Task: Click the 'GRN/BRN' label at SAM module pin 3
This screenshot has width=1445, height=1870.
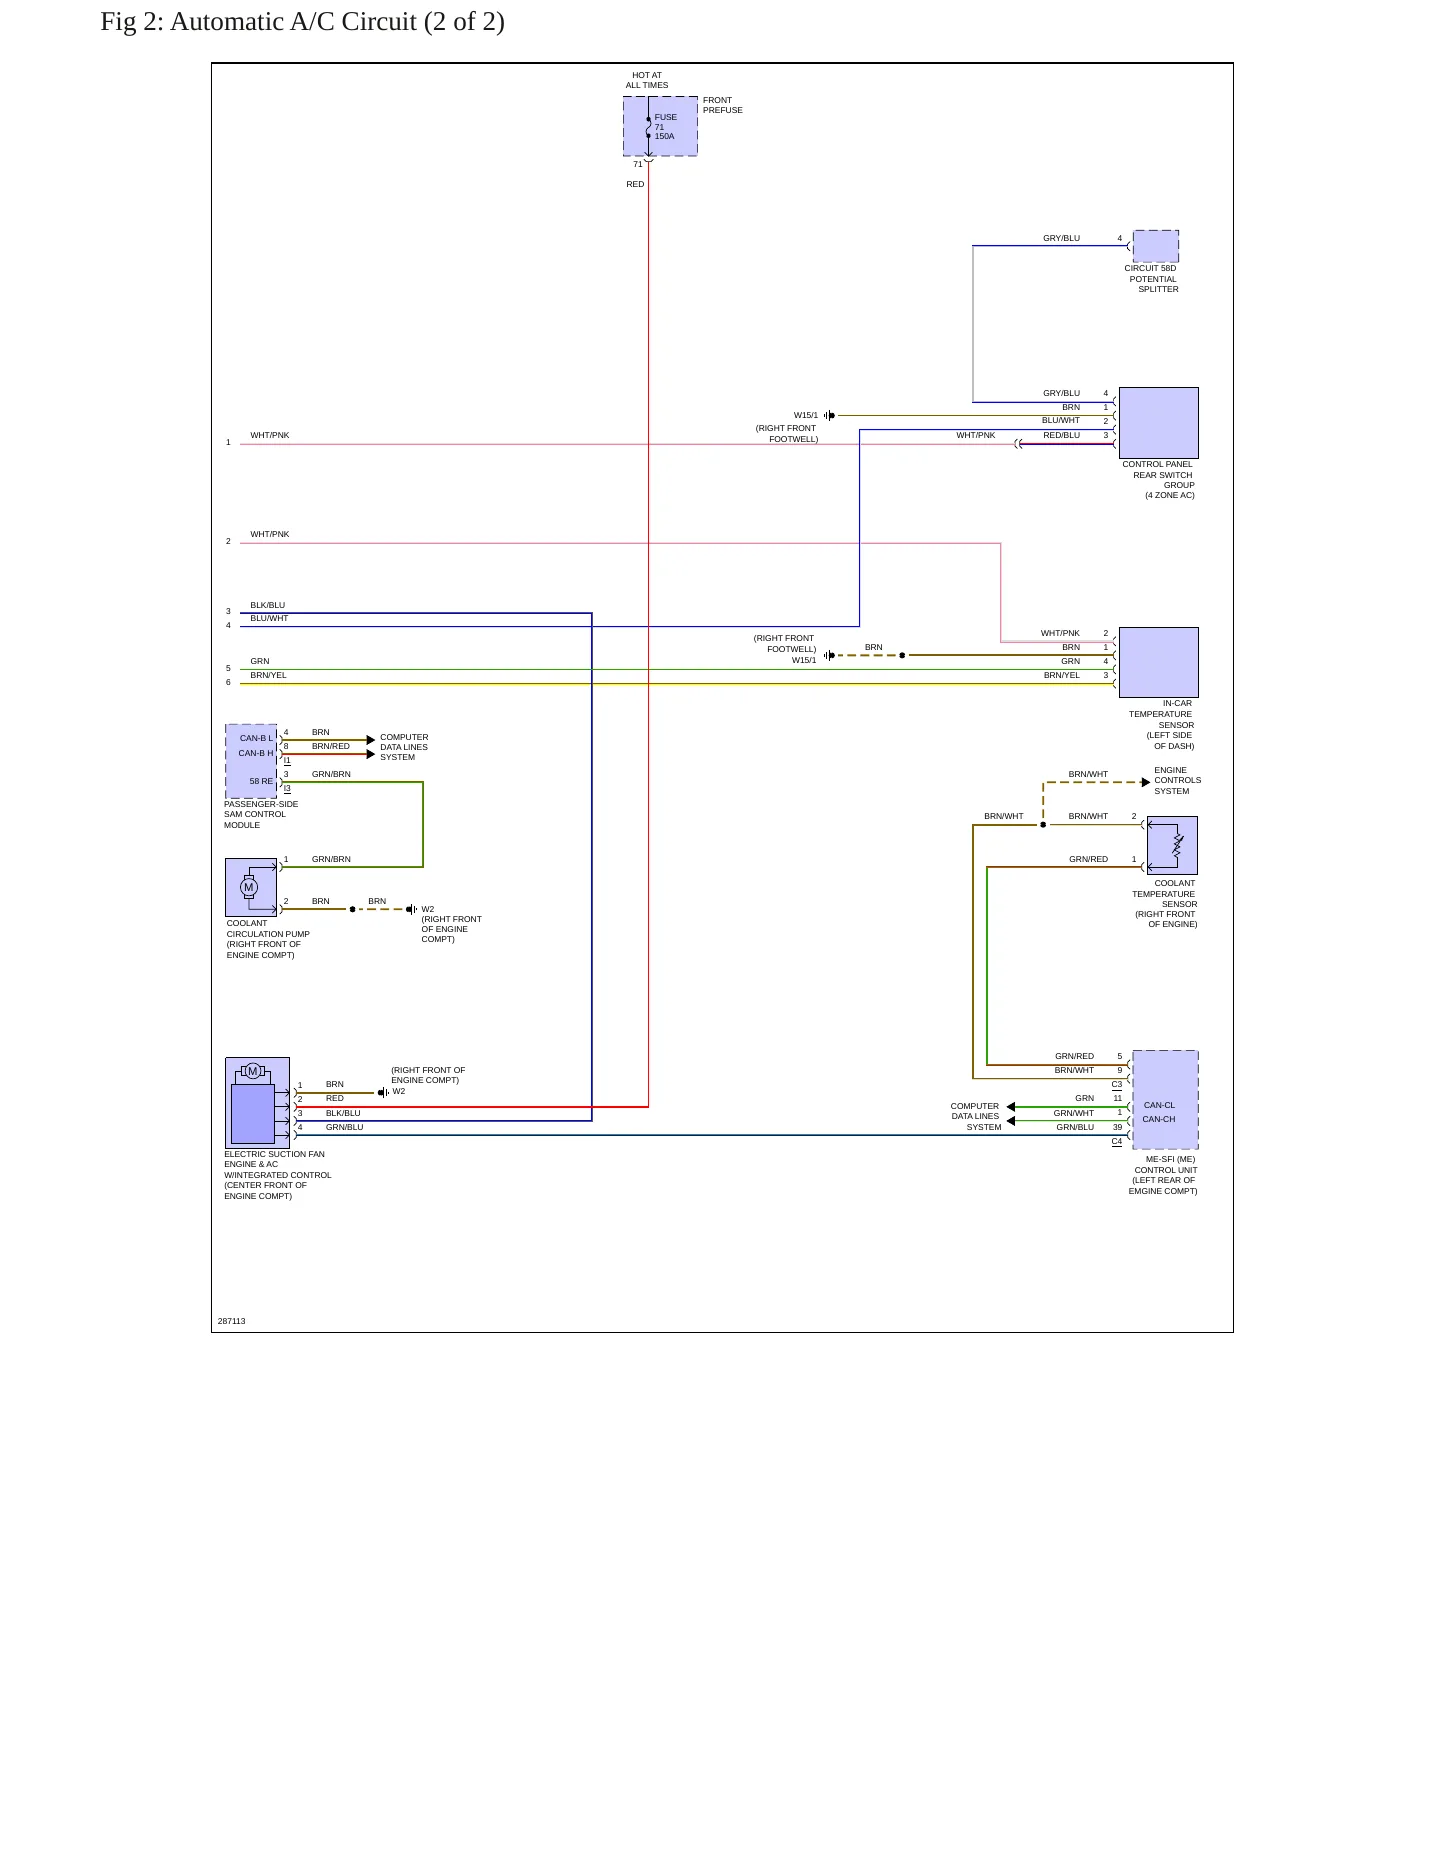Action: [x=331, y=774]
